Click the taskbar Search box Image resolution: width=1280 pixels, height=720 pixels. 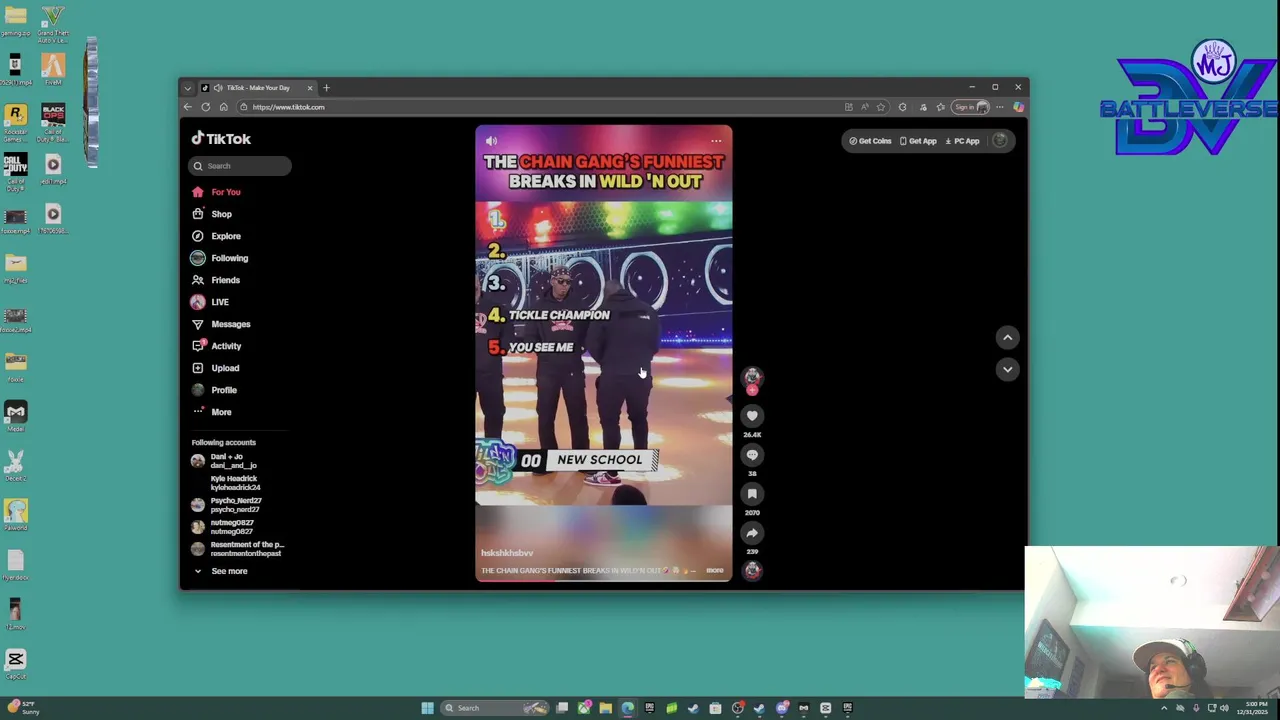click(x=496, y=708)
